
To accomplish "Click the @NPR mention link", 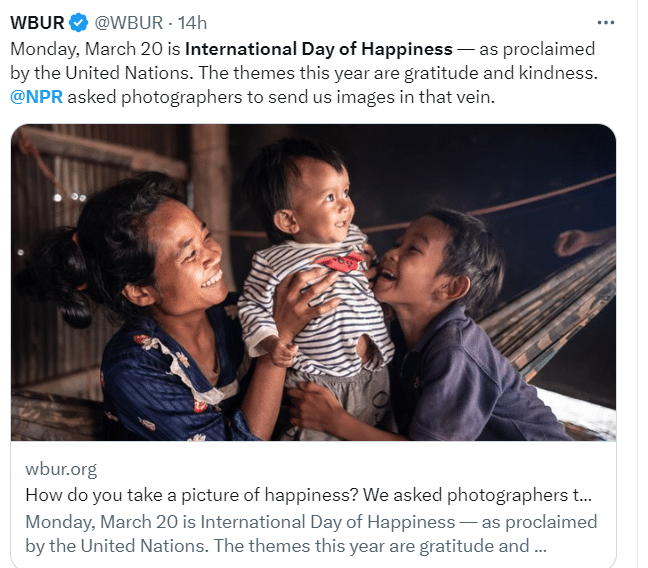I will (x=36, y=96).
